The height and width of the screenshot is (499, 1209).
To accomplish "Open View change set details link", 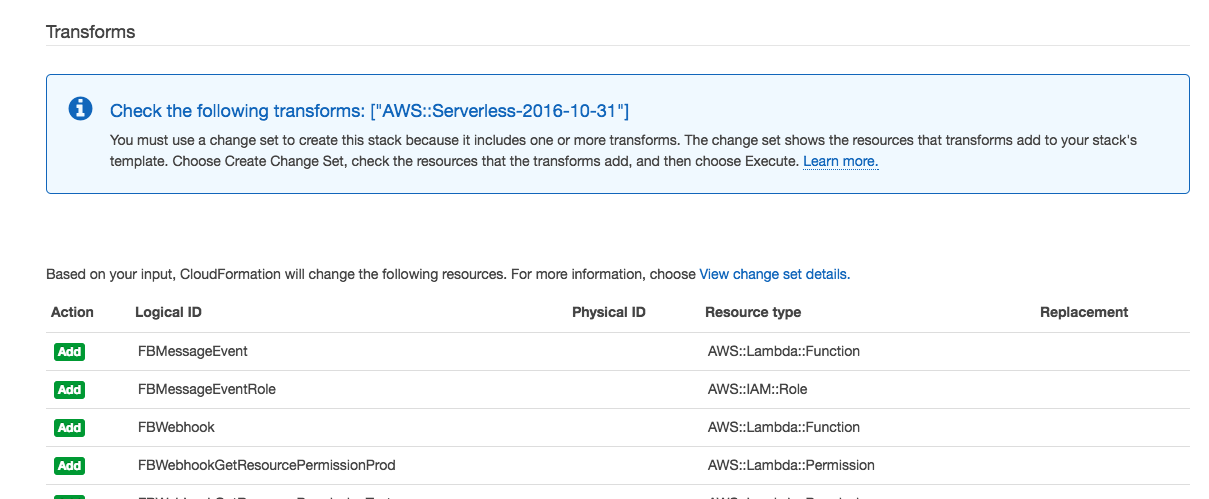I will (x=774, y=274).
